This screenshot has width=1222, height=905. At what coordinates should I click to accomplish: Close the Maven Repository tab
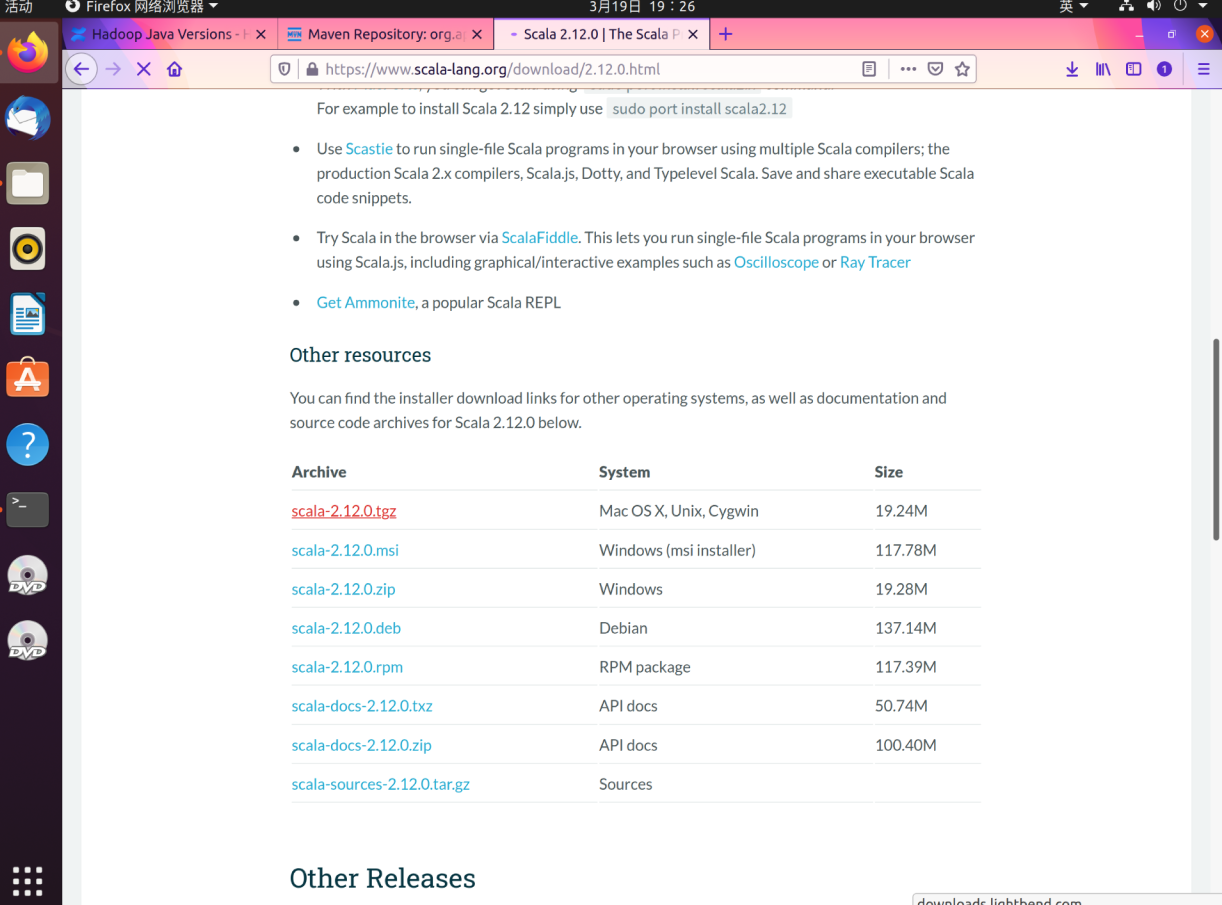point(477,34)
